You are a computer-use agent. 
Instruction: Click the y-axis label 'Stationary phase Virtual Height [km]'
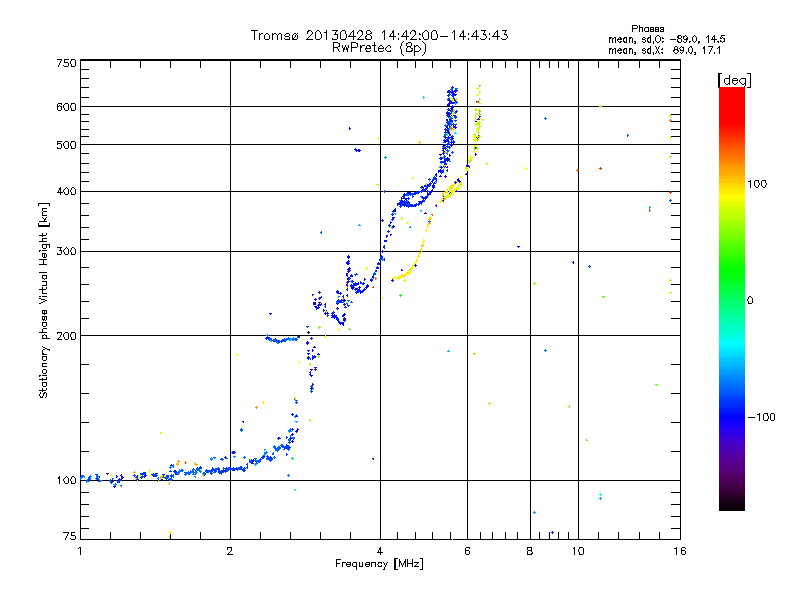click(43, 301)
